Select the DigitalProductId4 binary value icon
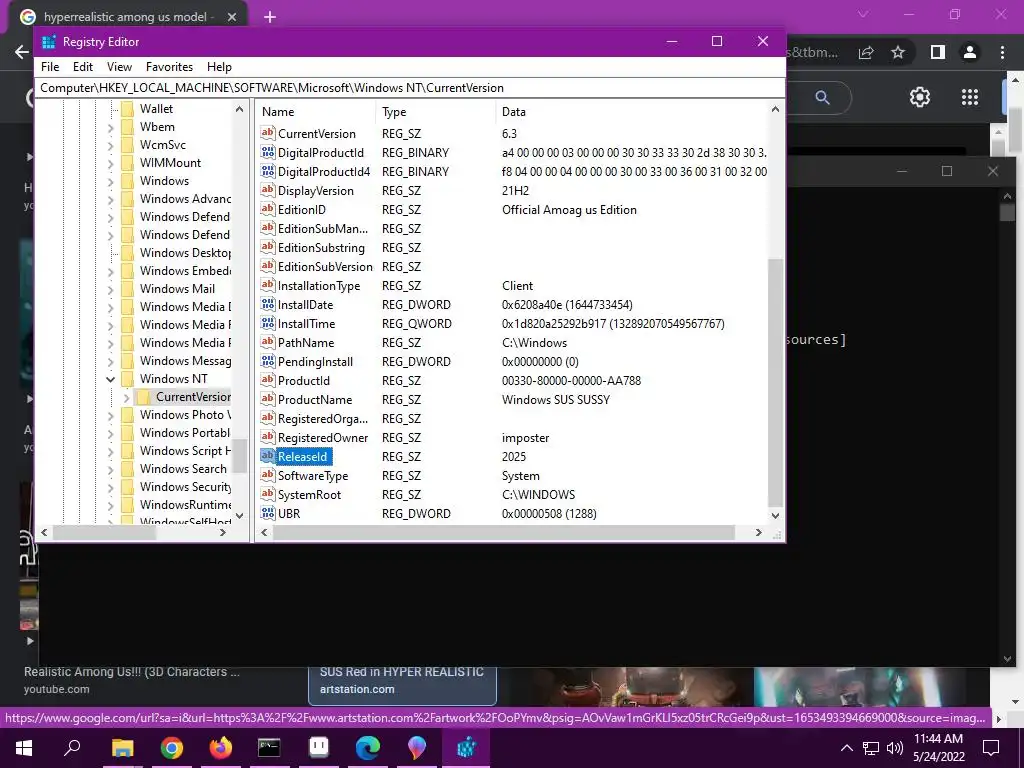 tap(268, 171)
